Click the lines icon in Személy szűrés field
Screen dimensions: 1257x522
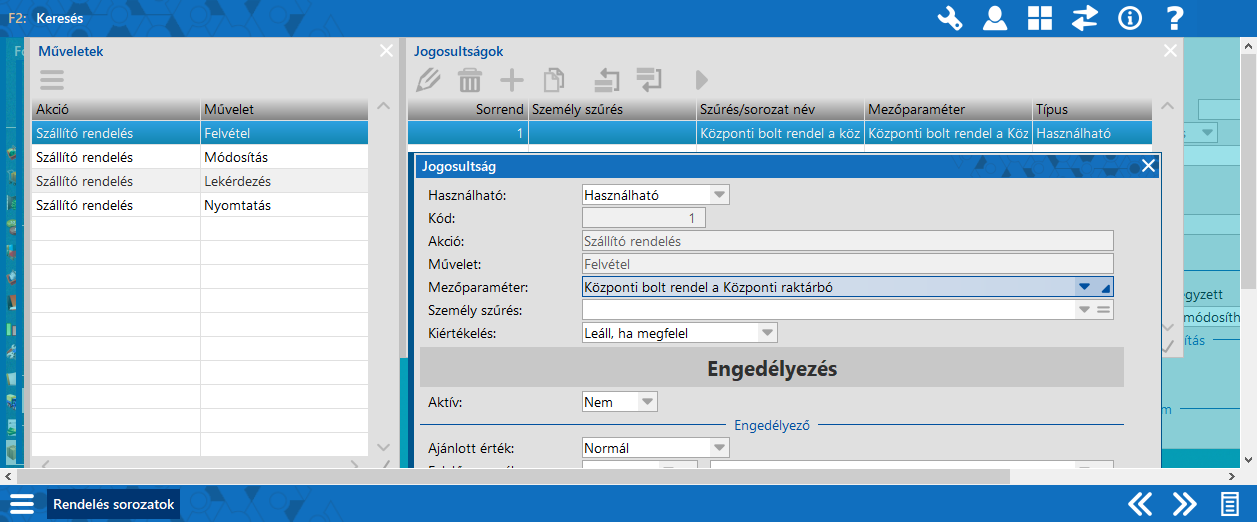point(1104,310)
